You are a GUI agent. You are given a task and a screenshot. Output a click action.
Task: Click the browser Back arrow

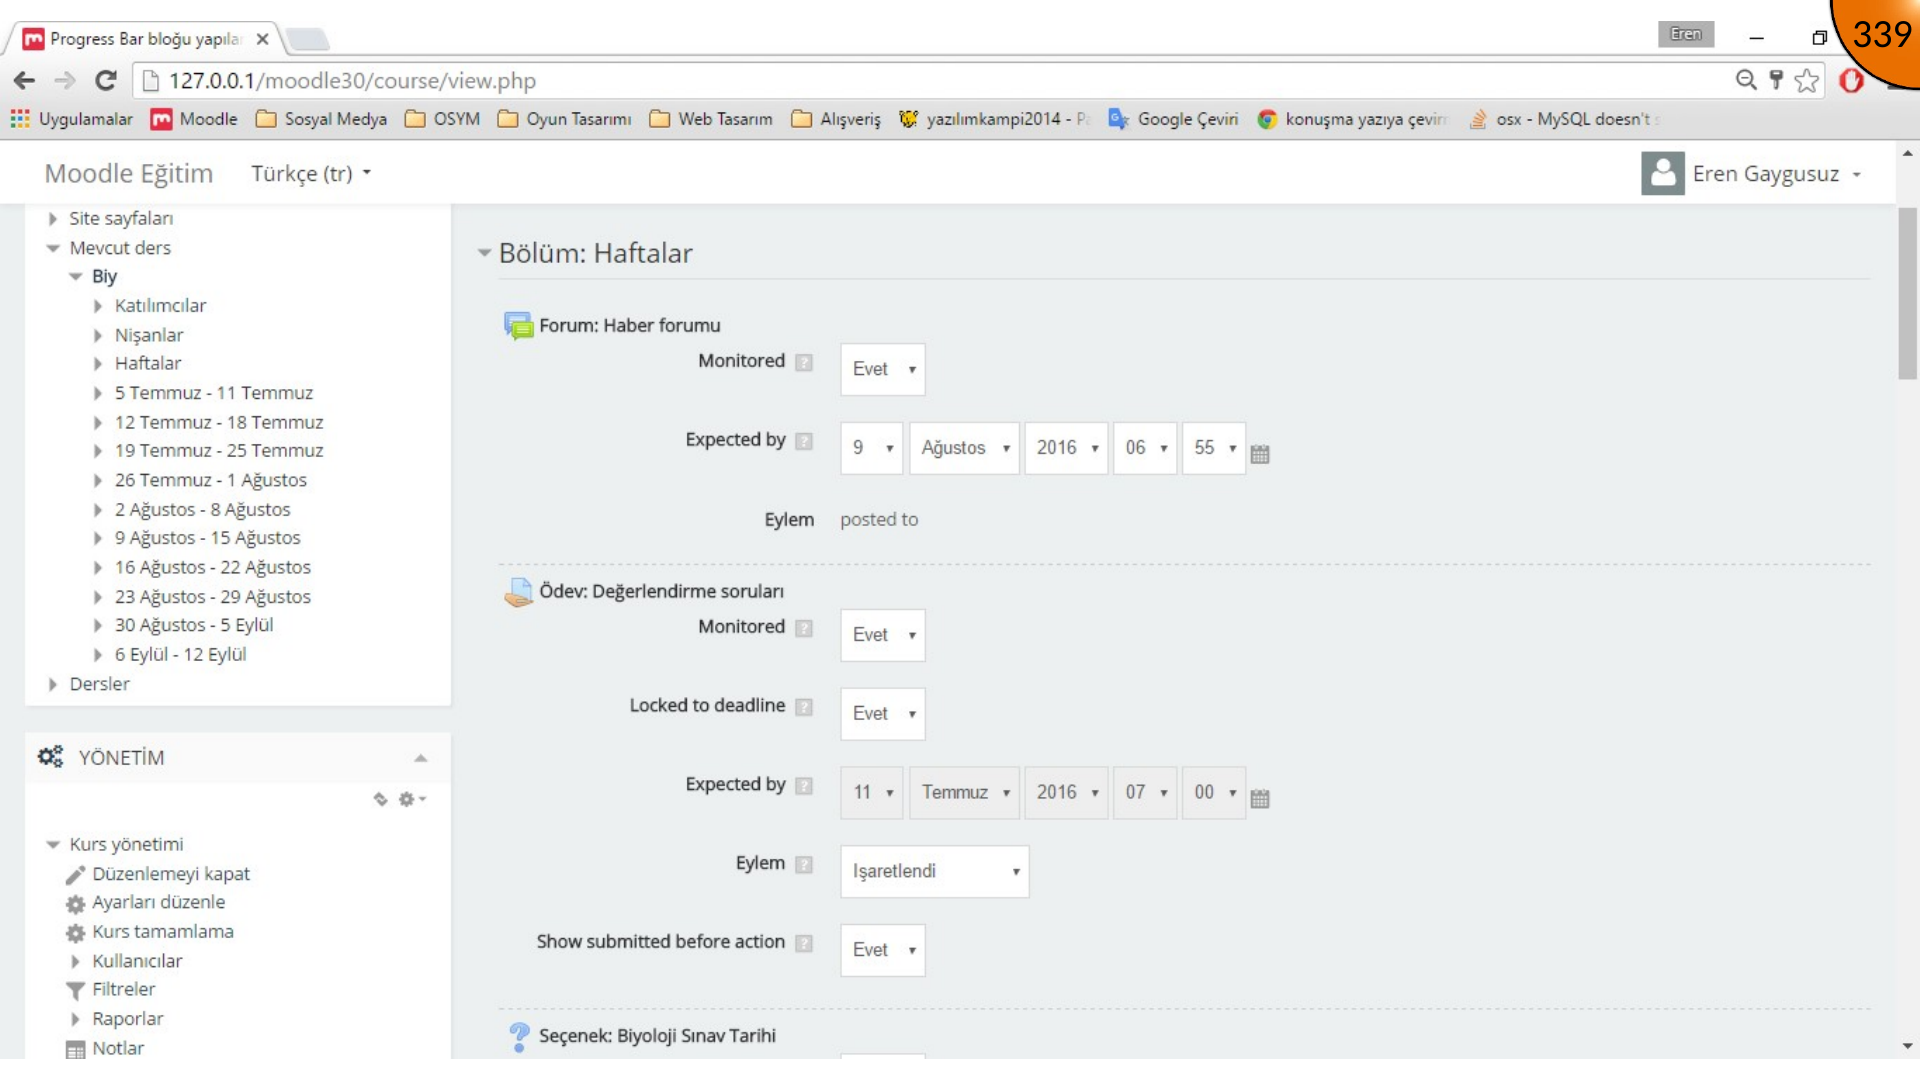point(25,80)
